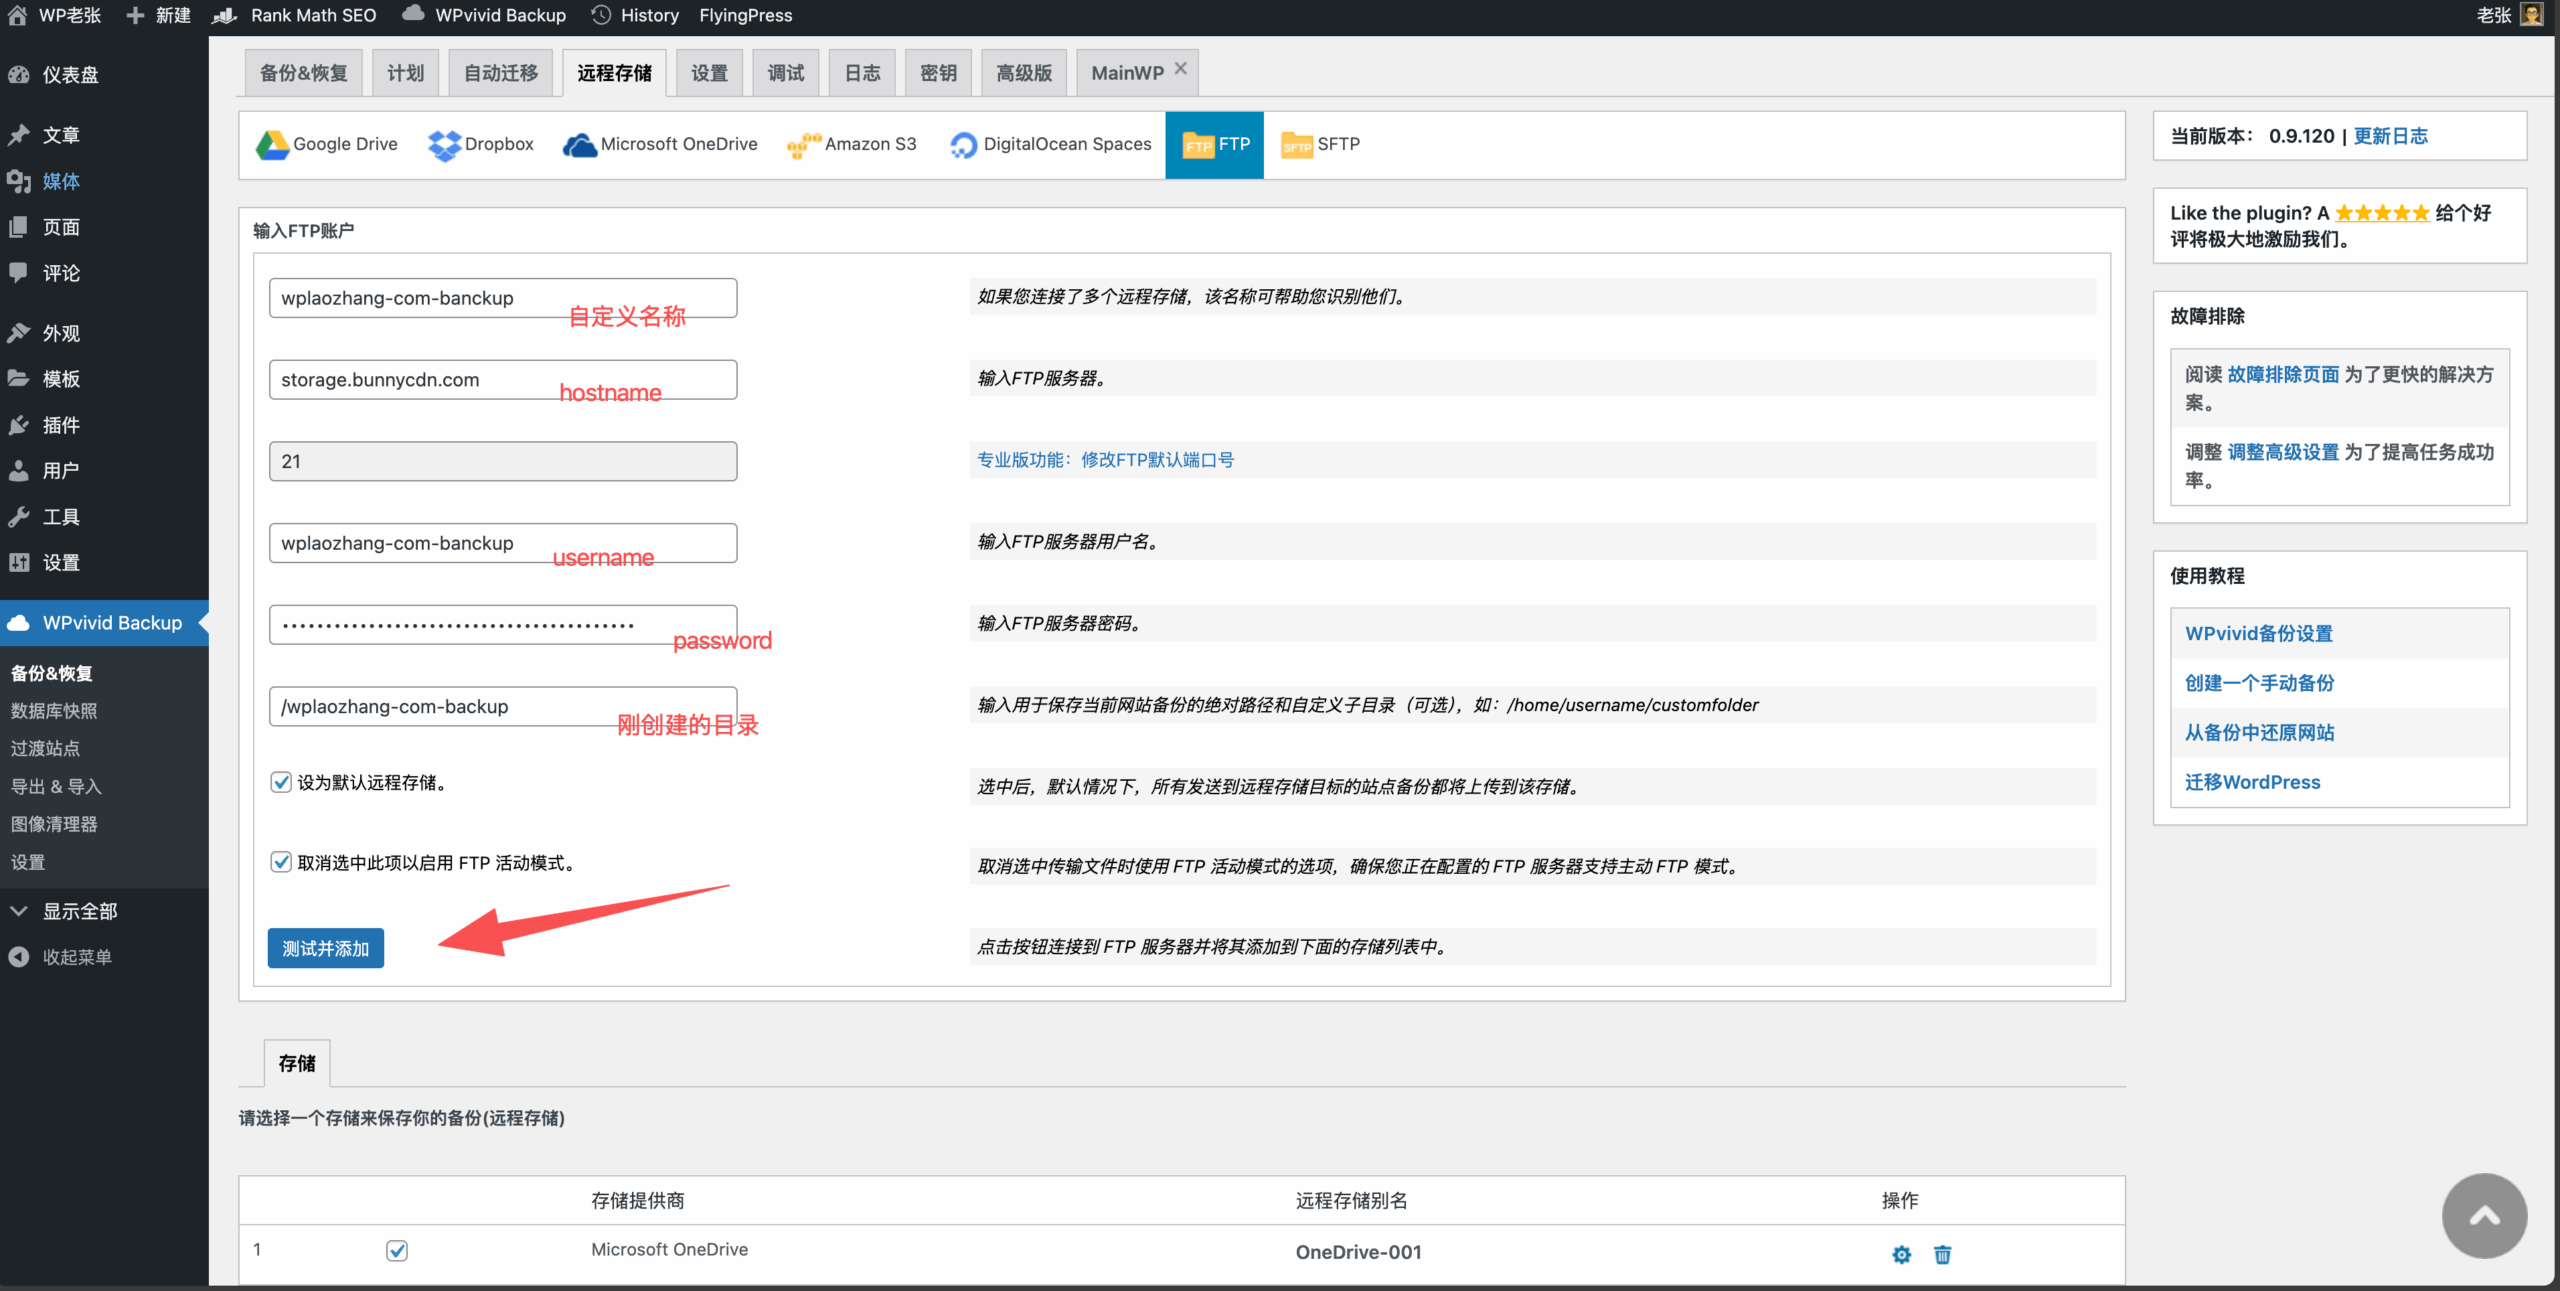This screenshot has width=2560, height=1291.
Task: Choose Dropbox remote storage option
Action: pos(481,145)
